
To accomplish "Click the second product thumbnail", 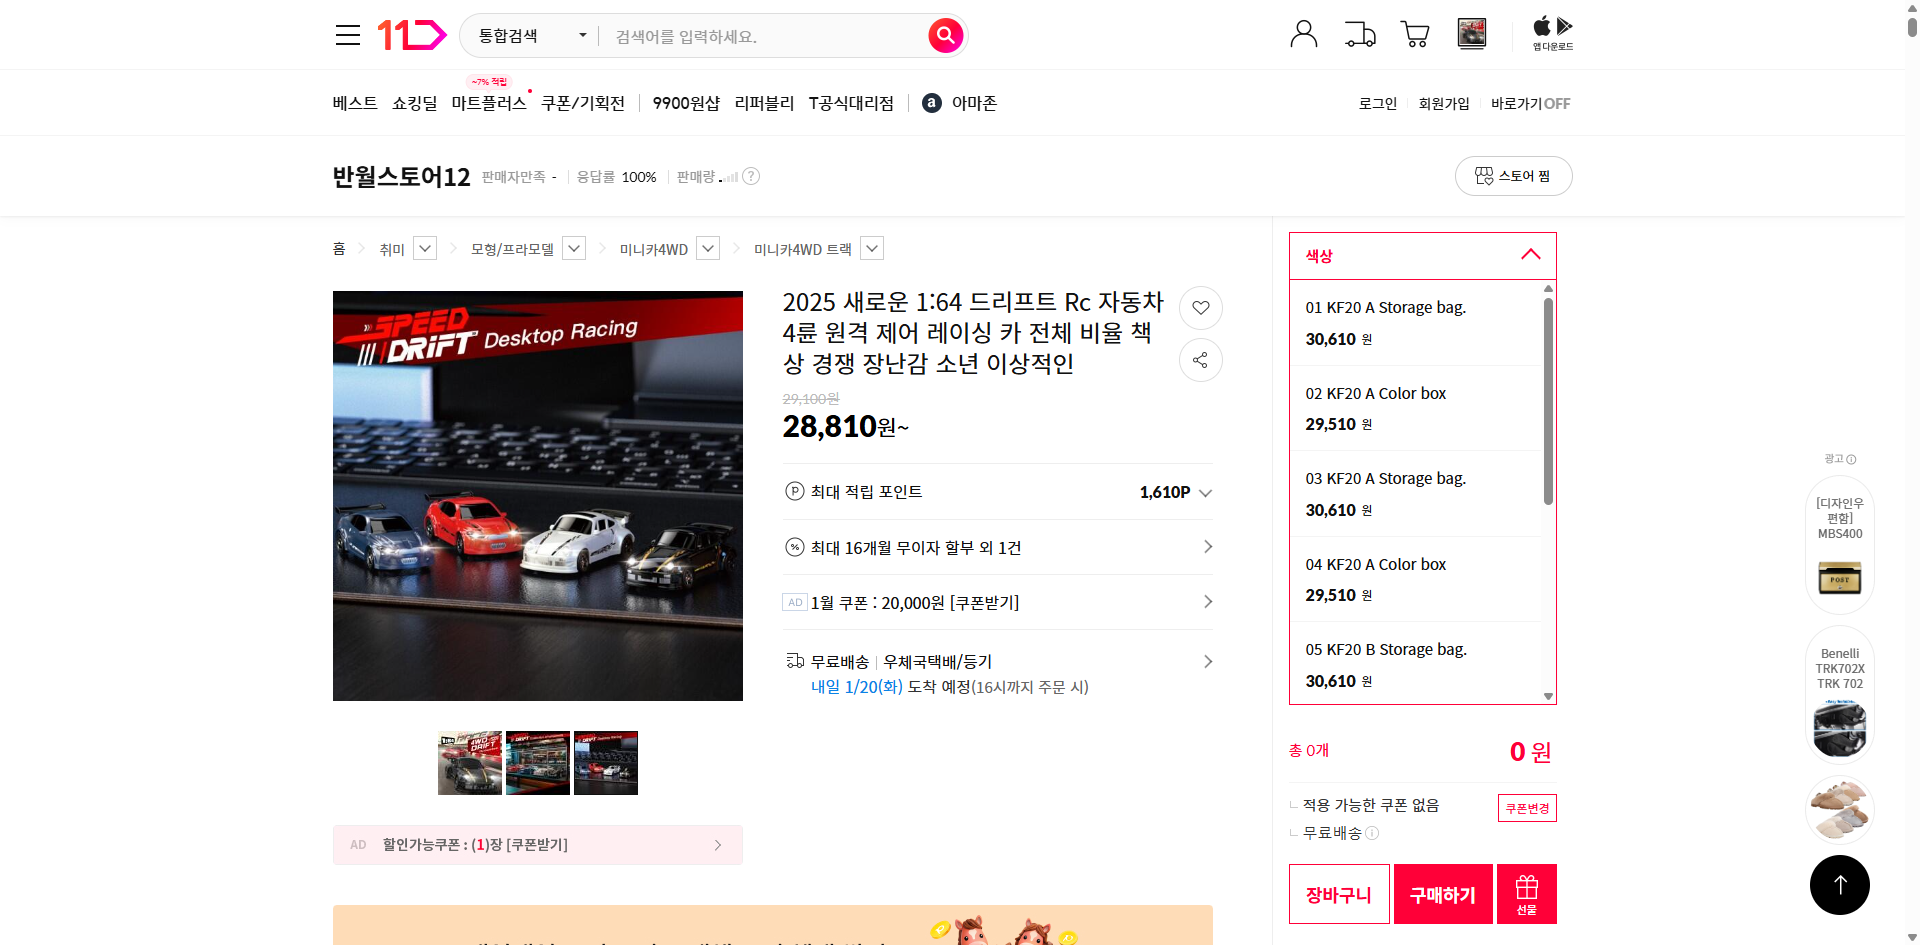I will click(537, 762).
